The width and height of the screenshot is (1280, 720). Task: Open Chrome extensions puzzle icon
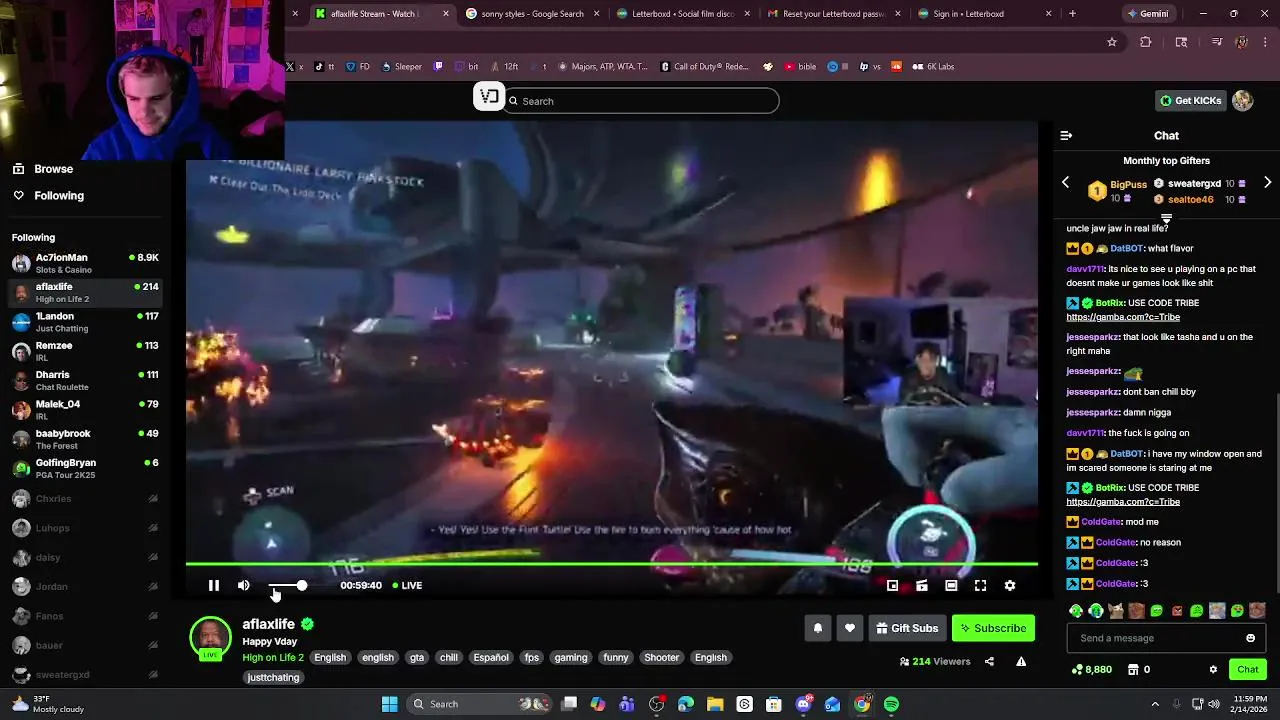1146,42
